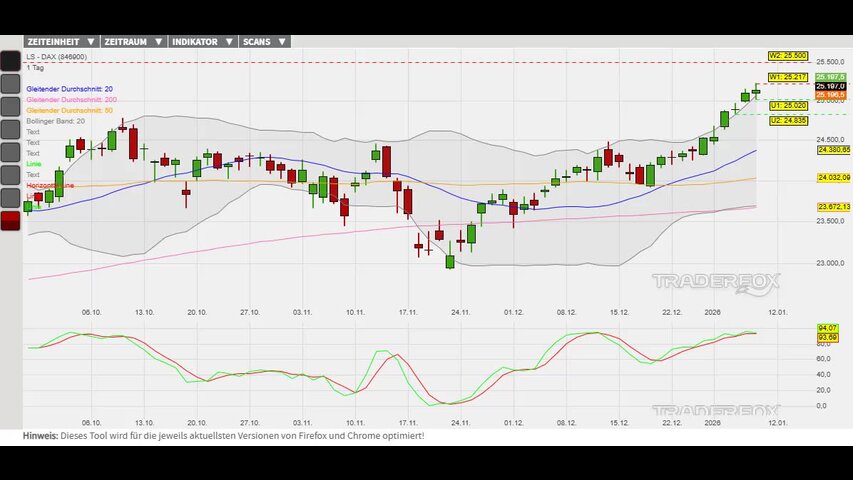This screenshot has width=853, height=480.
Task: Click the red button in the left sidebar
Action: pyautogui.click(x=10, y=221)
